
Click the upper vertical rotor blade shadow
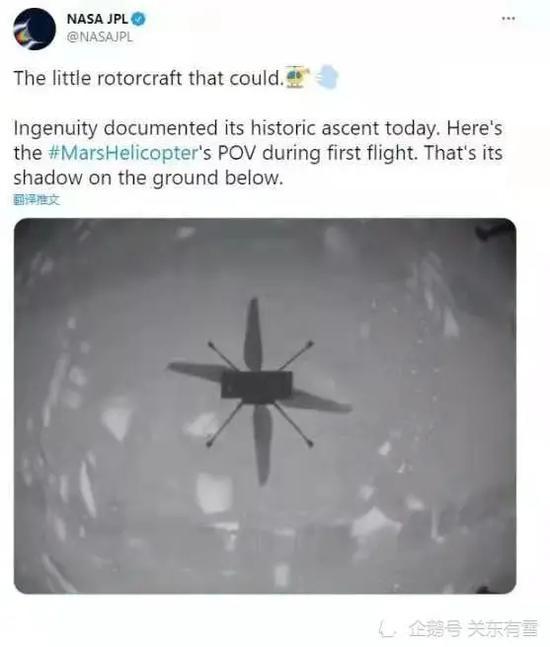click(253, 334)
